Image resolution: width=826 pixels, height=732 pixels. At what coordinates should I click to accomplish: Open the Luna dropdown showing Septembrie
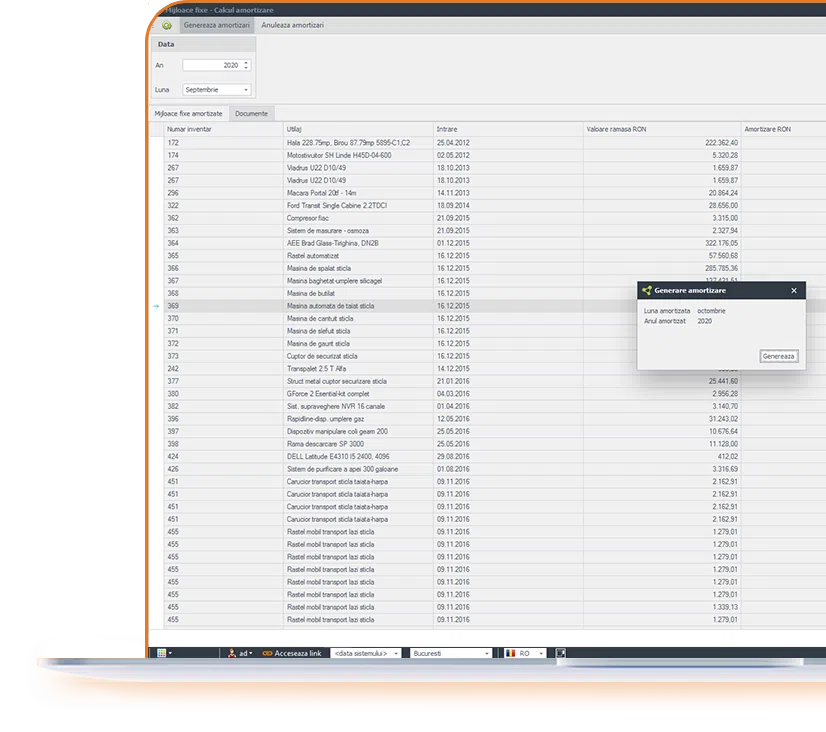pyautogui.click(x=244, y=89)
